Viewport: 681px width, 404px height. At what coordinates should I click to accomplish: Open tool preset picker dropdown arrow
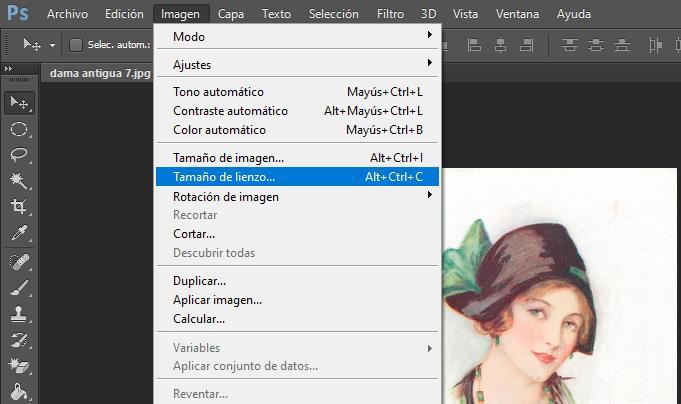(x=52, y=45)
